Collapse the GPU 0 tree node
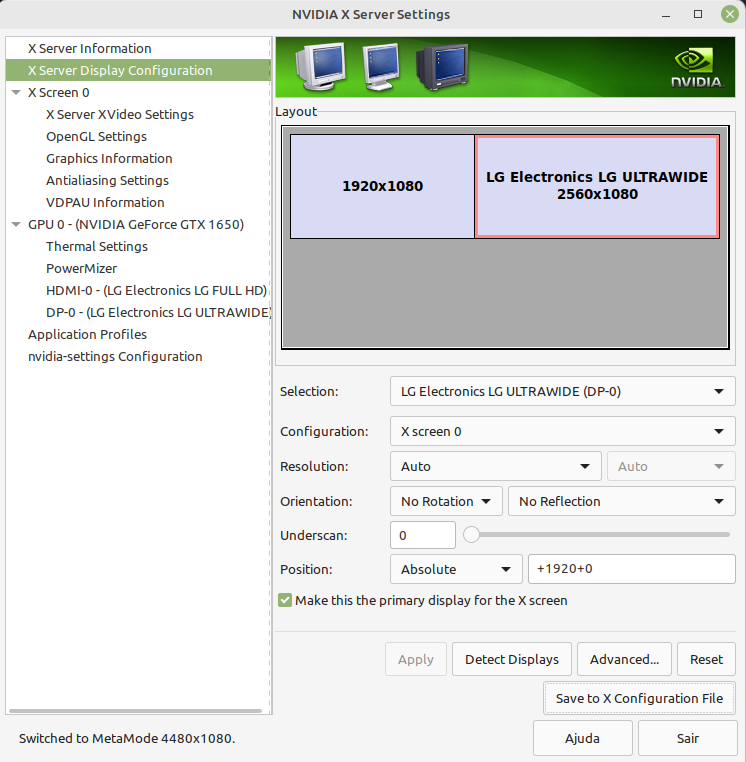 click(x=16, y=225)
